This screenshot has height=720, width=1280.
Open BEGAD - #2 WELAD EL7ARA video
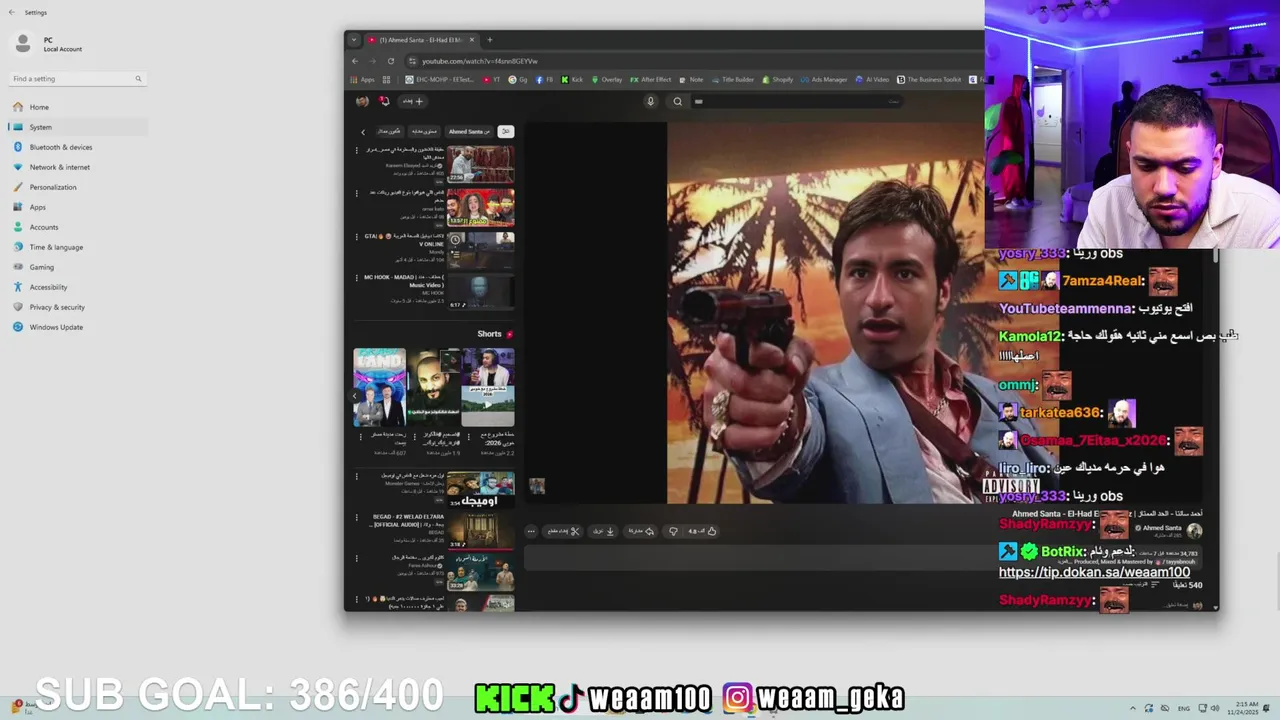[480, 530]
